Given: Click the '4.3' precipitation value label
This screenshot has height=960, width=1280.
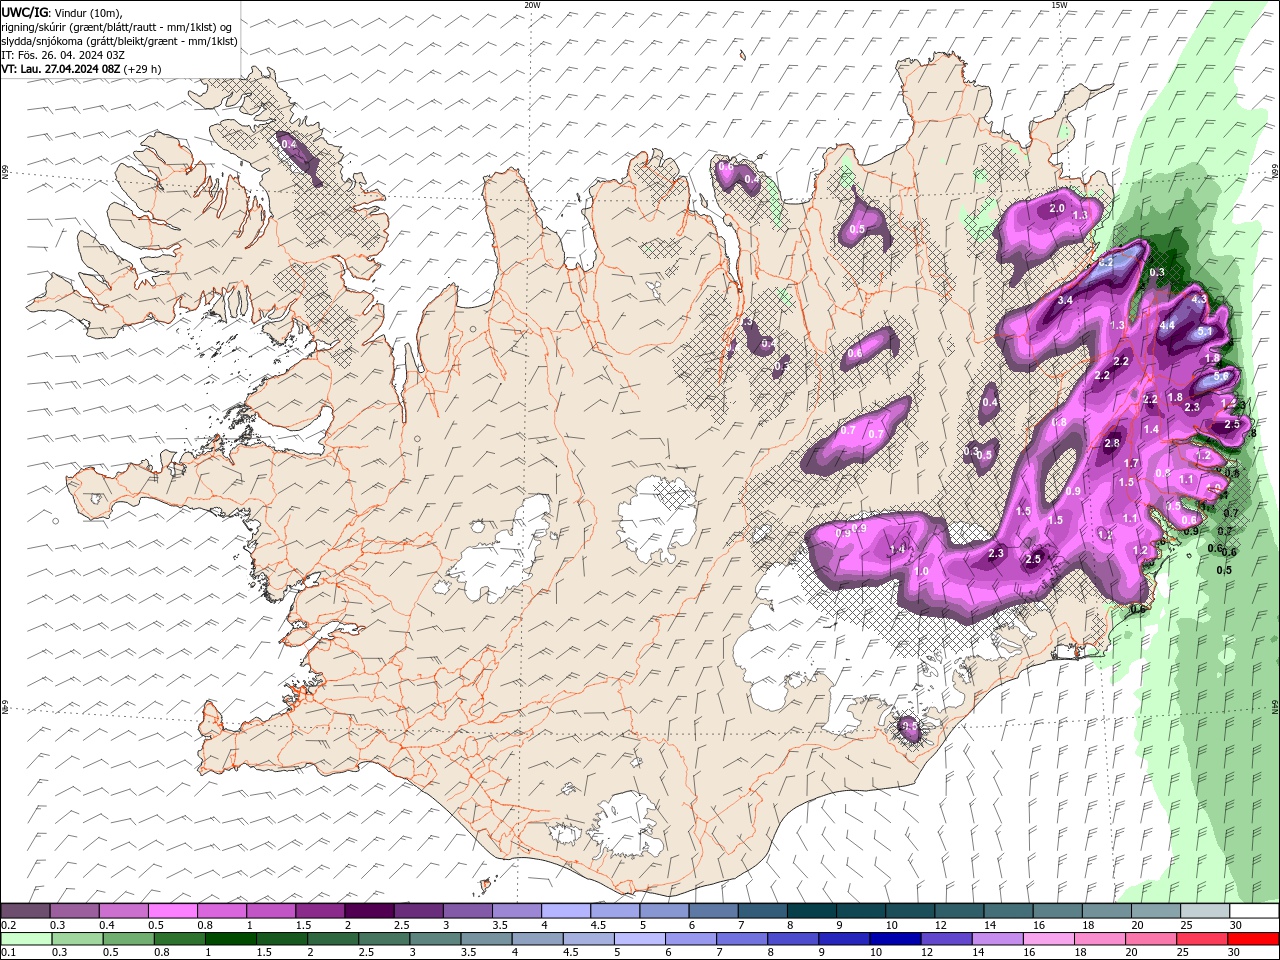Looking at the screenshot, I should tap(1200, 299).
